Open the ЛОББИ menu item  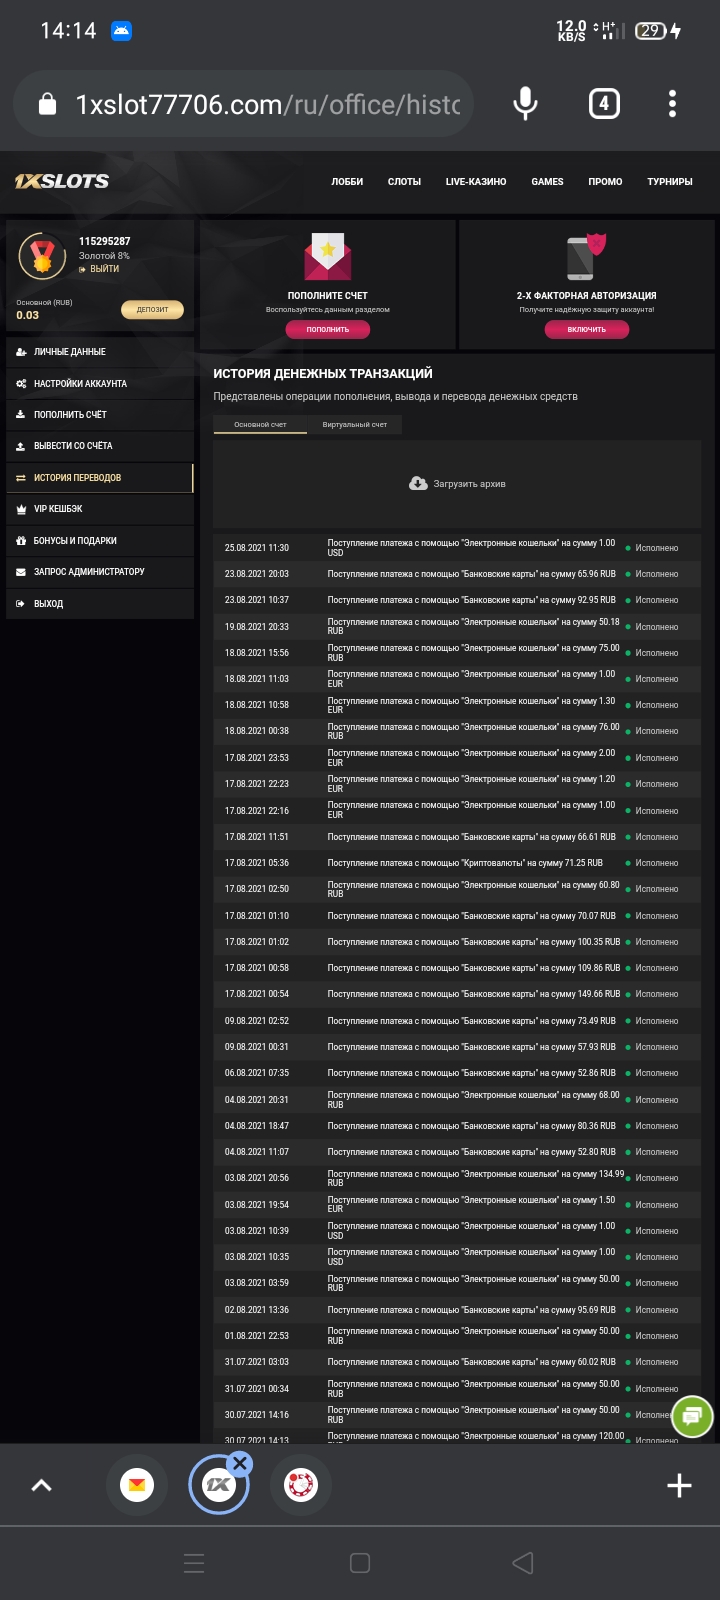pos(347,182)
